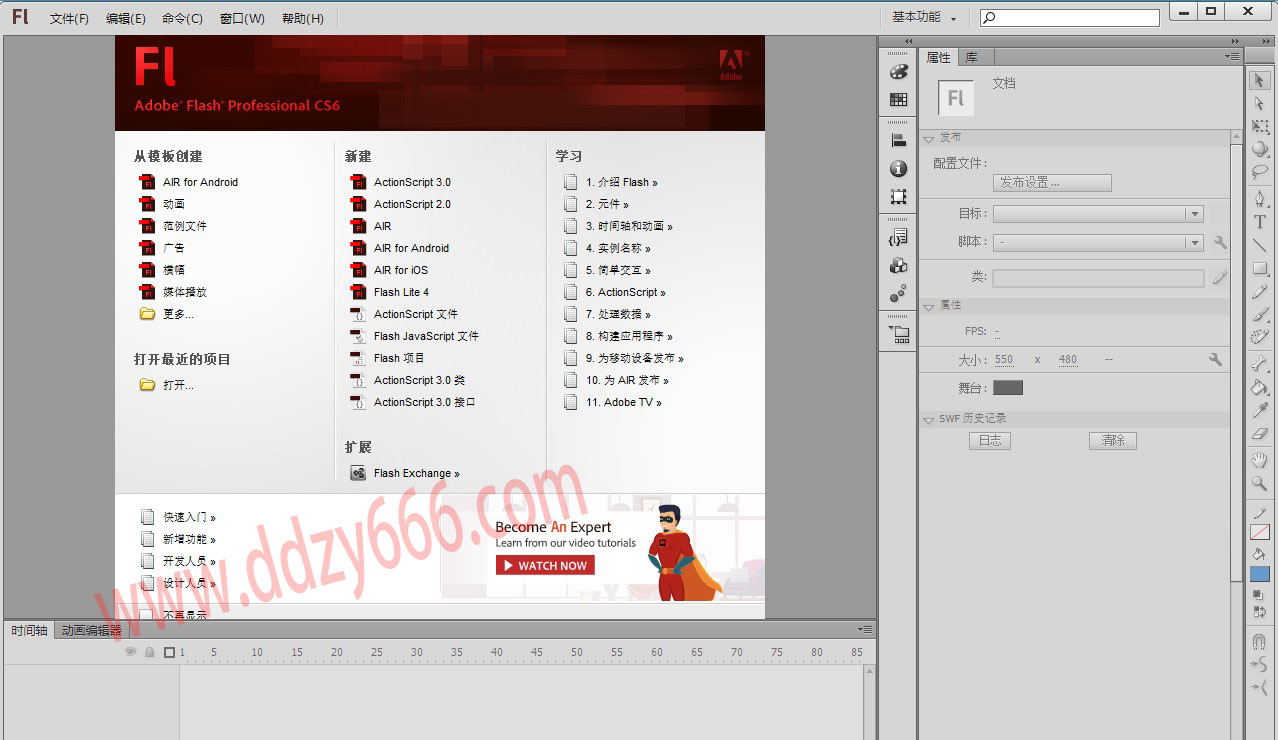The image size is (1278, 740).
Task: Click the black and white colors icon
Action: [x=1260, y=595]
